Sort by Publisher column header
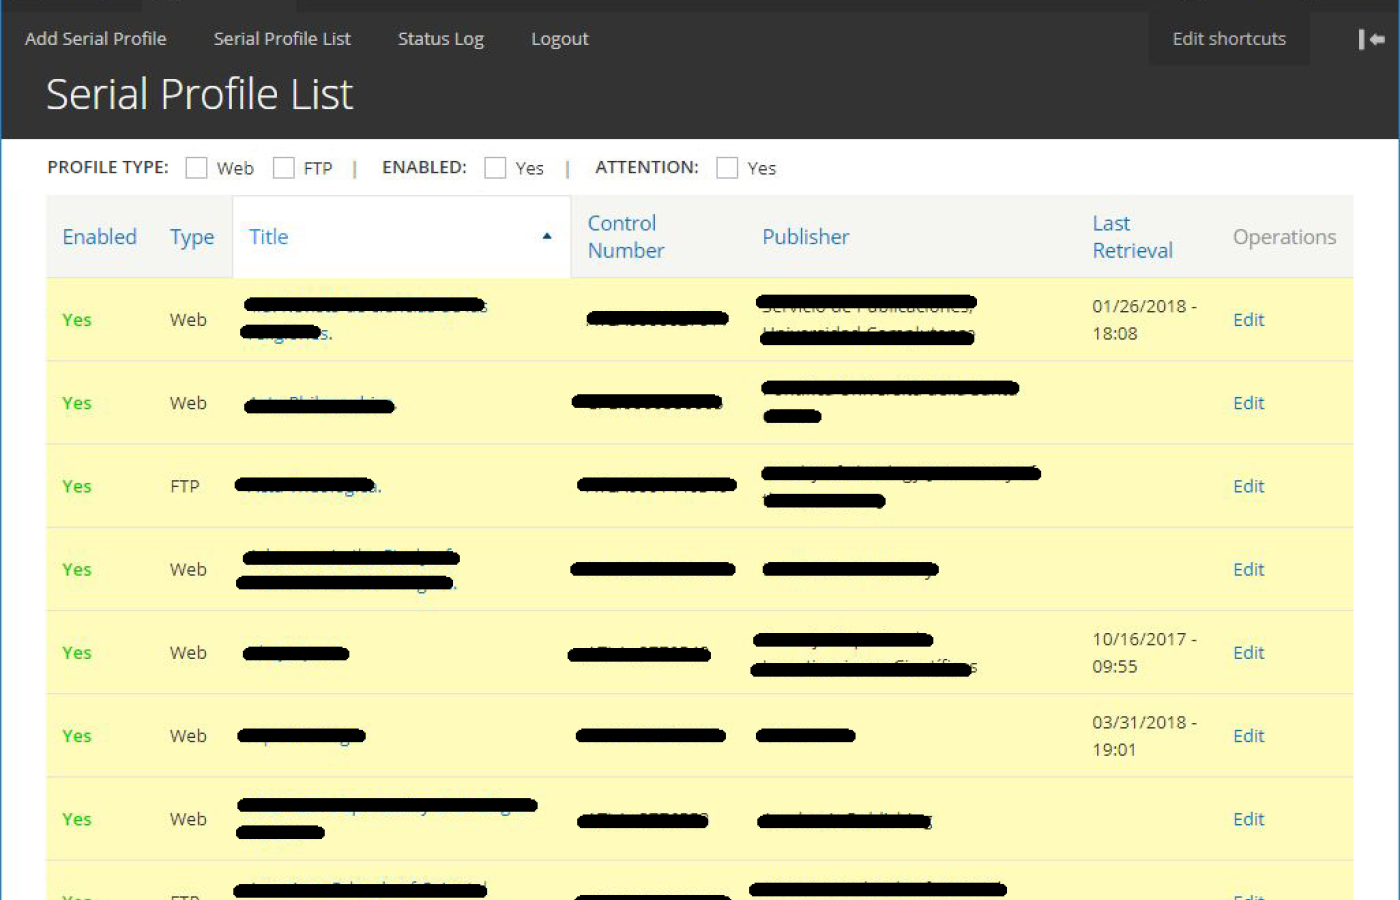Viewport: 1400px width, 900px height. tap(805, 237)
